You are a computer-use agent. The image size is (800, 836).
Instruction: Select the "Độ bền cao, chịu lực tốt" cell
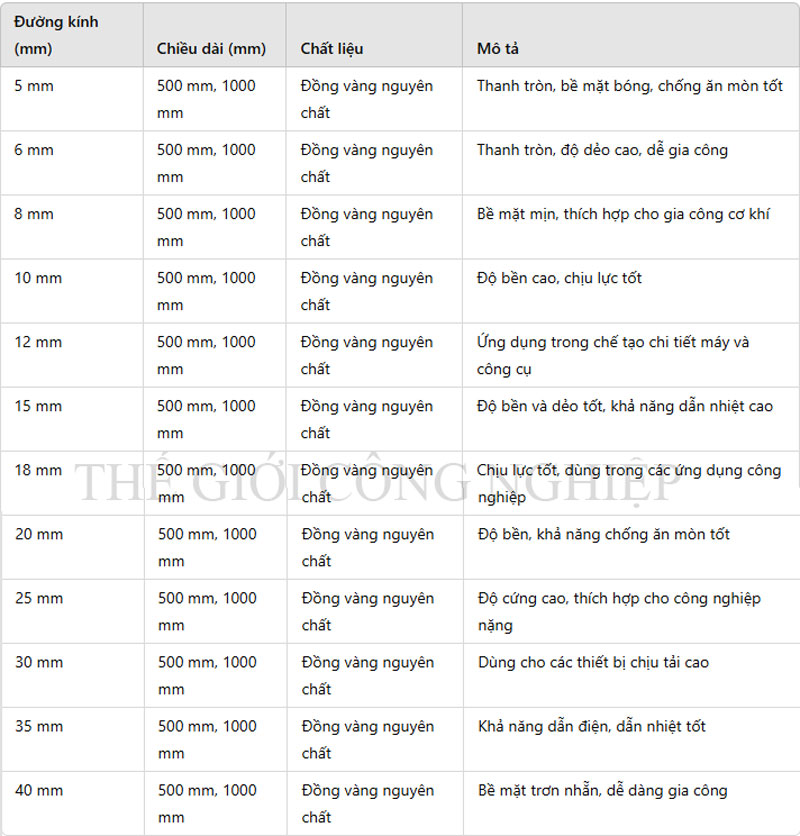(x=559, y=278)
